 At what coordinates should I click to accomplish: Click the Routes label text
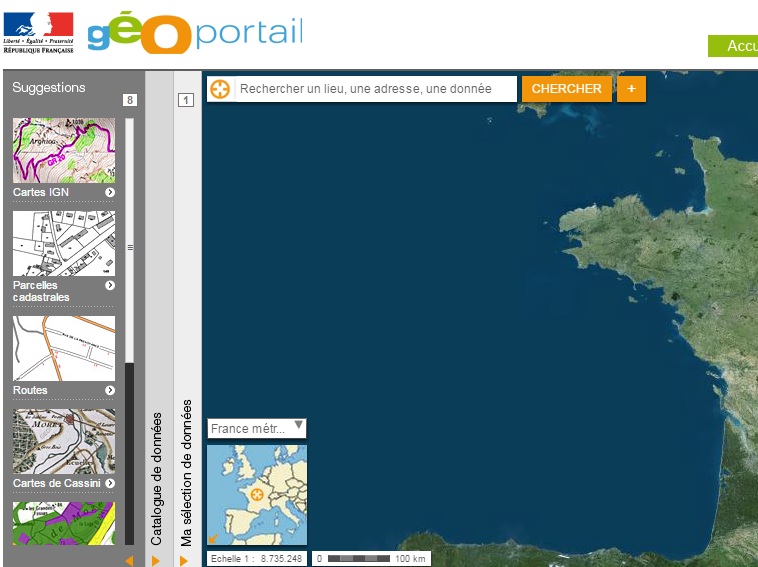tap(30, 390)
